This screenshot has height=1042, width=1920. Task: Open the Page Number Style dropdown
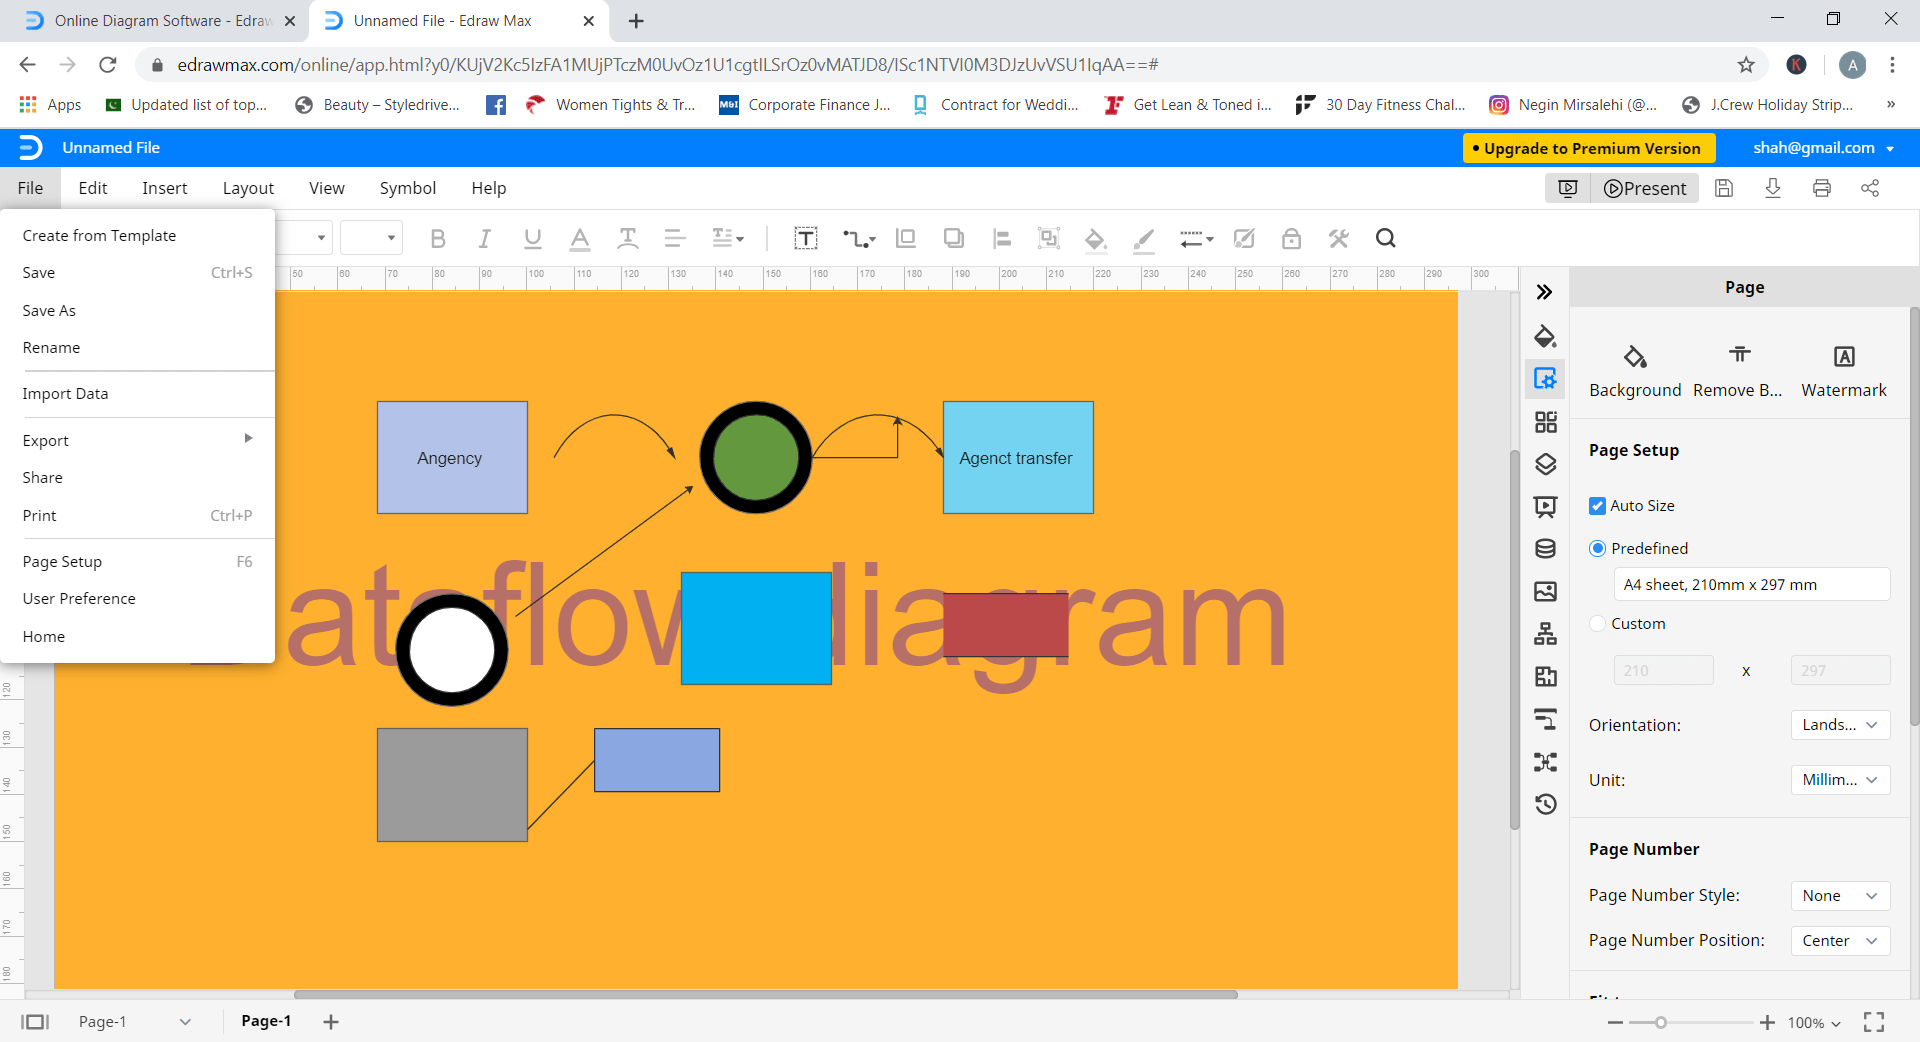click(x=1838, y=895)
